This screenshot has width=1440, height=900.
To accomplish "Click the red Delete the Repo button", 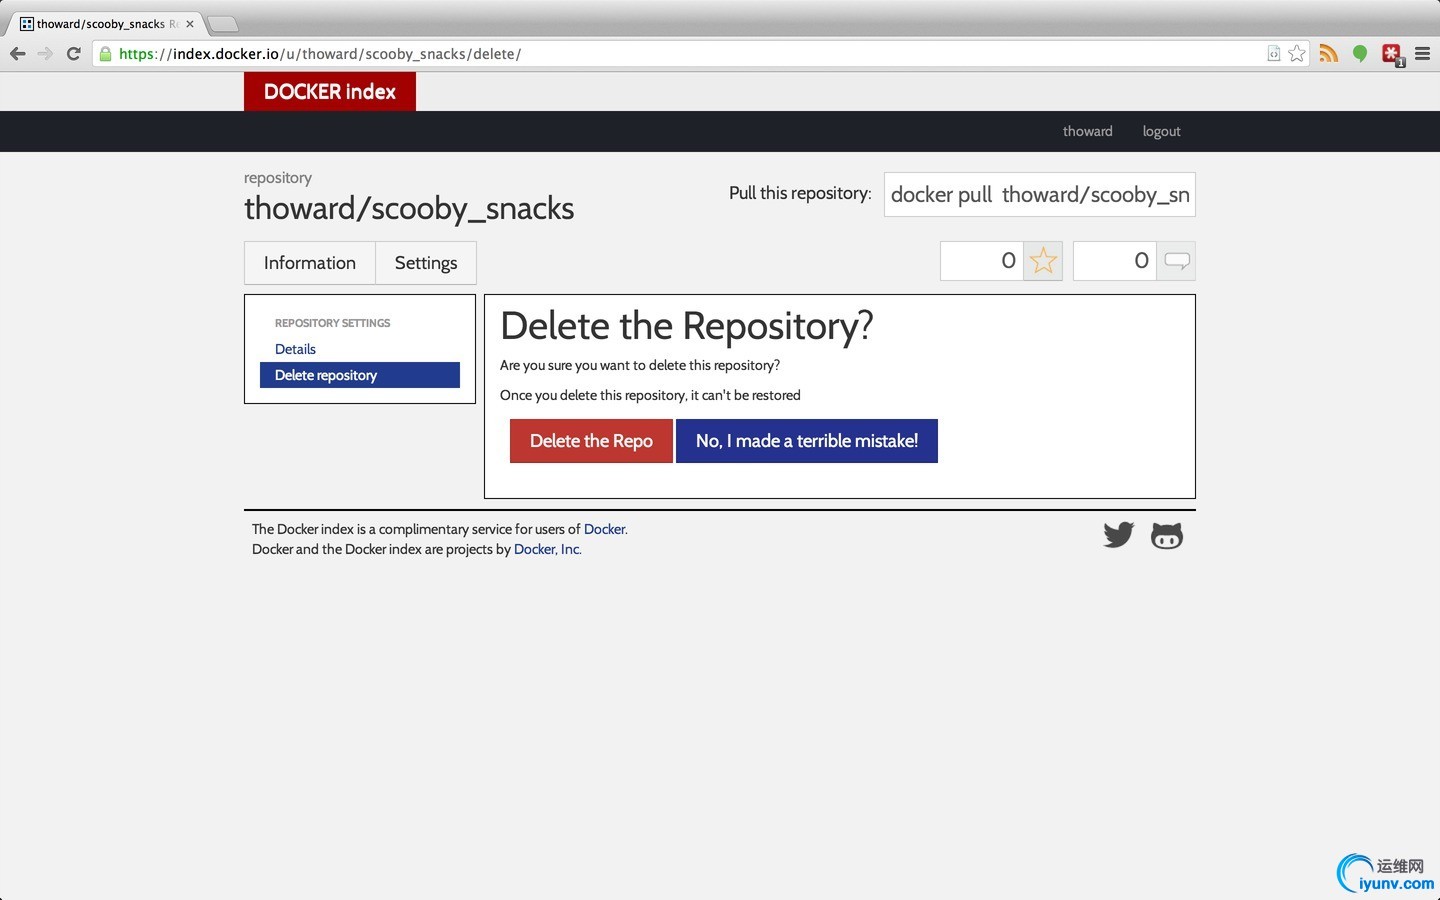I will pos(591,441).
